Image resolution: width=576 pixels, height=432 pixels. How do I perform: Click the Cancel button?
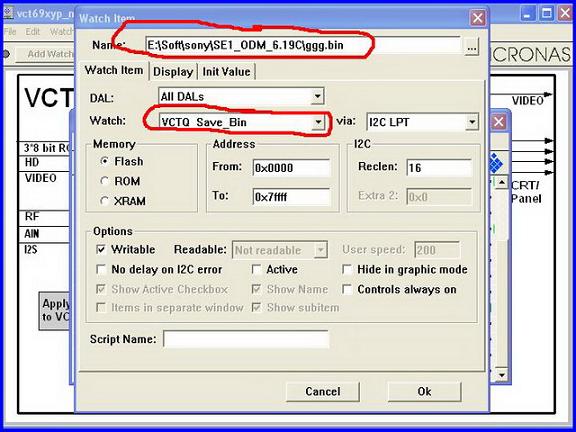coord(323,391)
